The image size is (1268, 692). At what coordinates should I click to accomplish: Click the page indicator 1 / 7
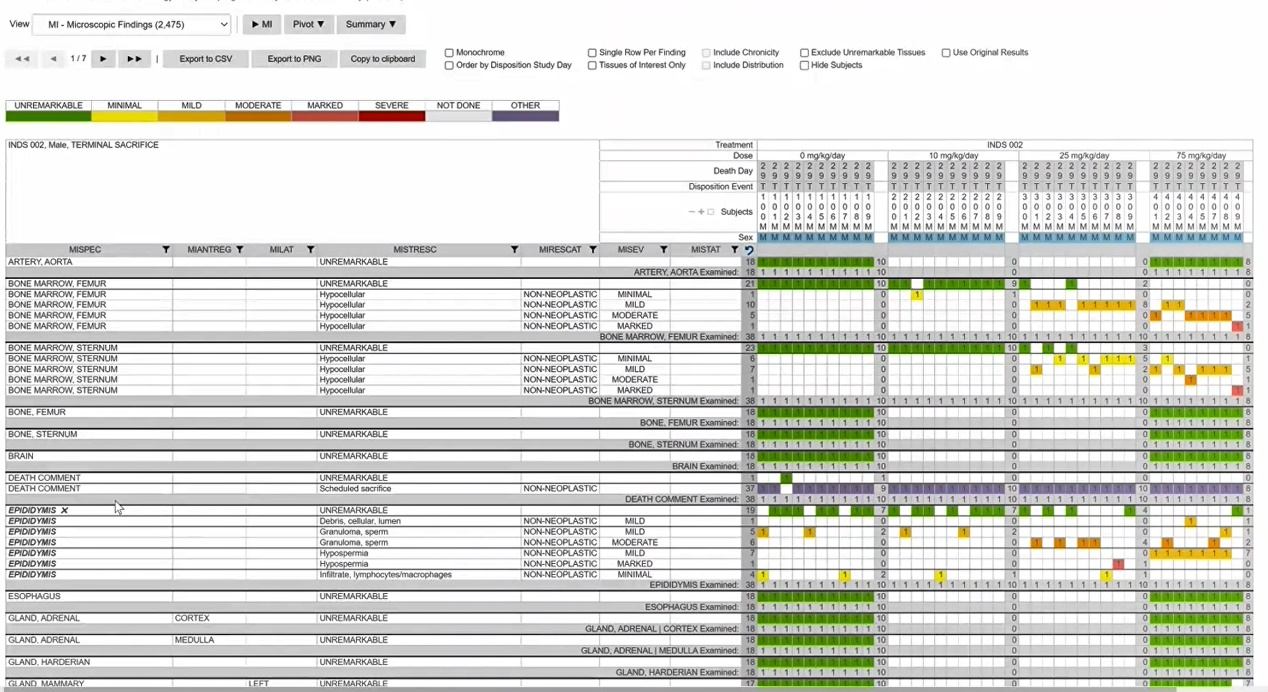(x=78, y=59)
